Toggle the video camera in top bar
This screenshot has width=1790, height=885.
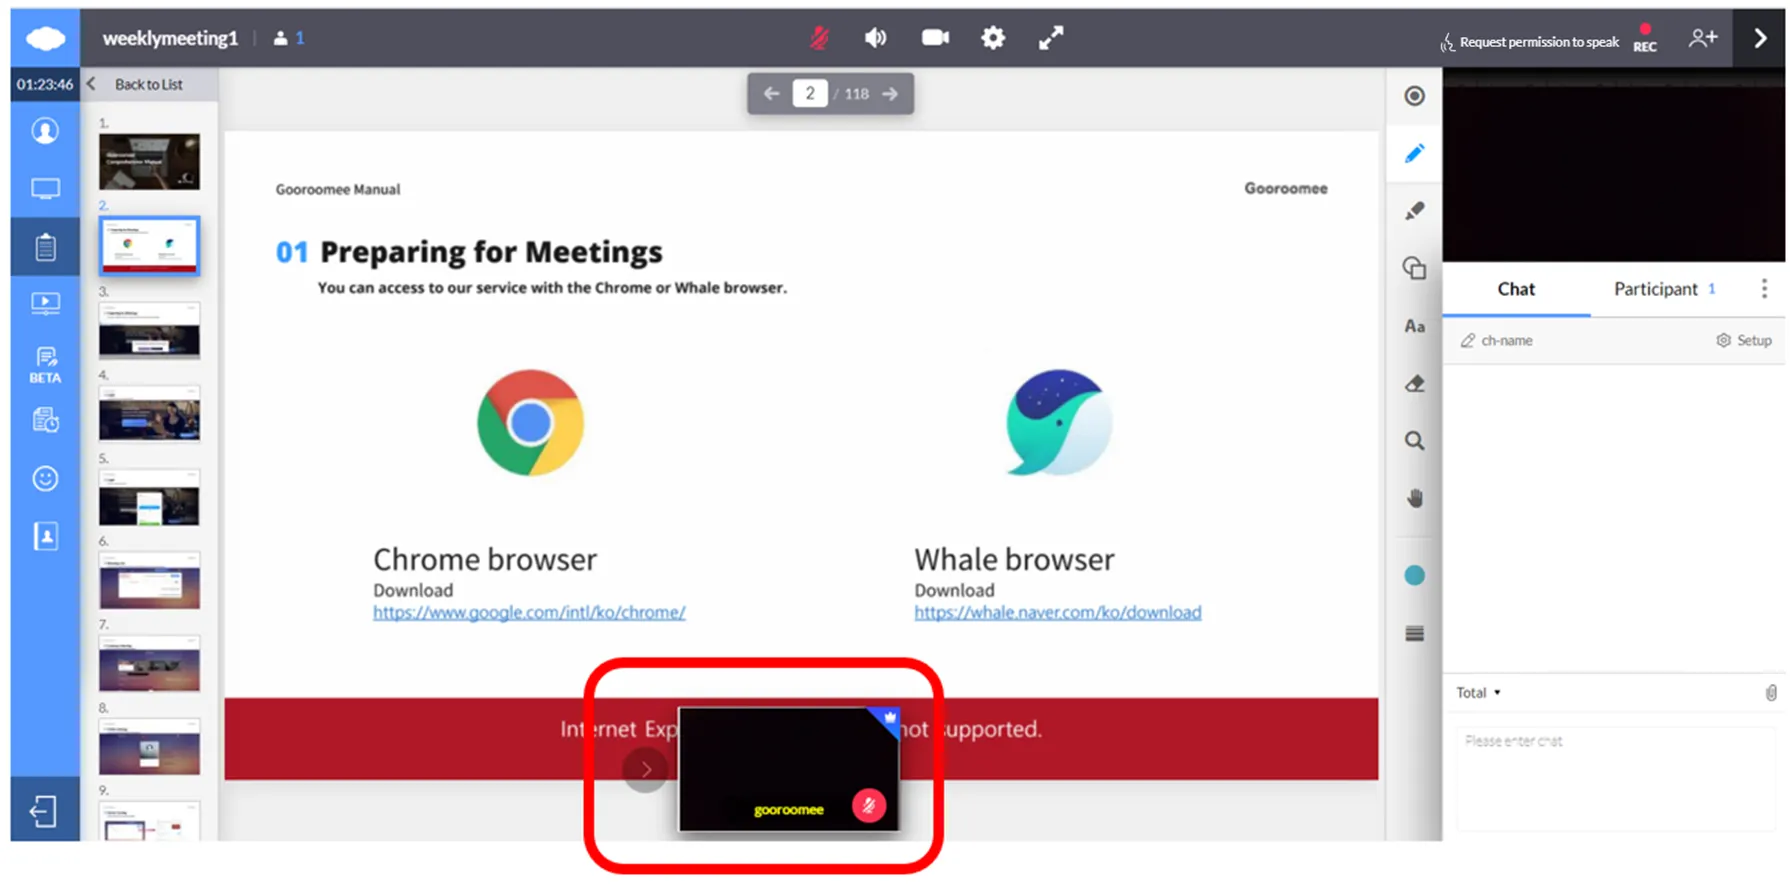pyautogui.click(x=935, y=38)
